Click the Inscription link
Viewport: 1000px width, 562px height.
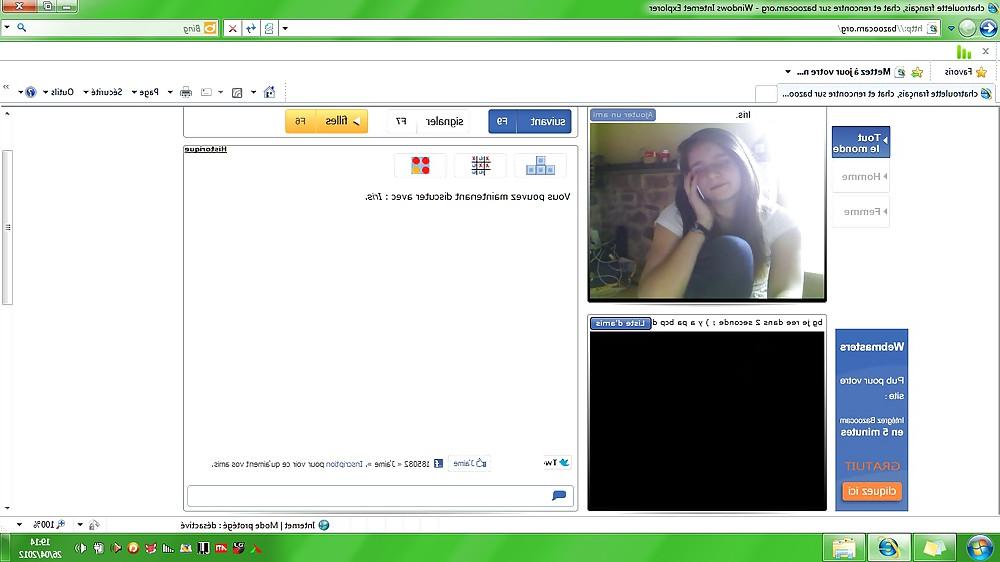[344, 464]
